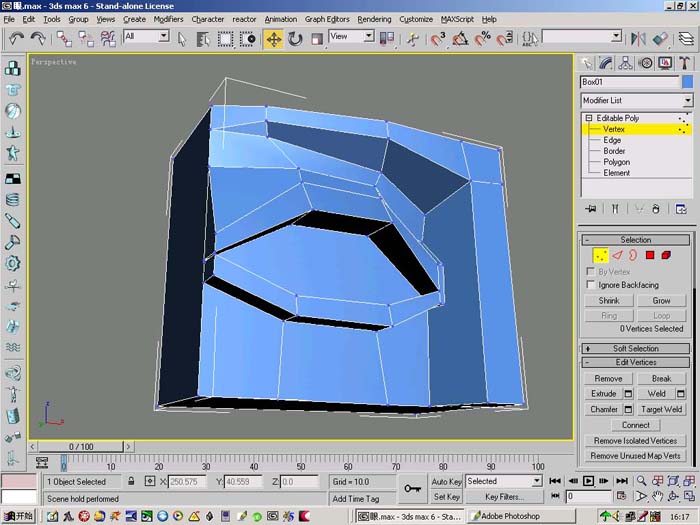Click the Grow selection button

661,300
